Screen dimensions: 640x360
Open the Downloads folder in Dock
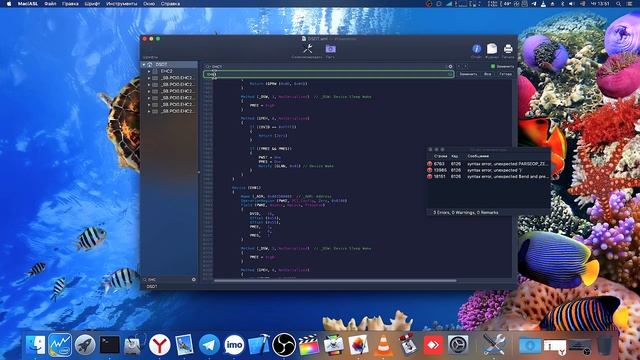point(530,346)
